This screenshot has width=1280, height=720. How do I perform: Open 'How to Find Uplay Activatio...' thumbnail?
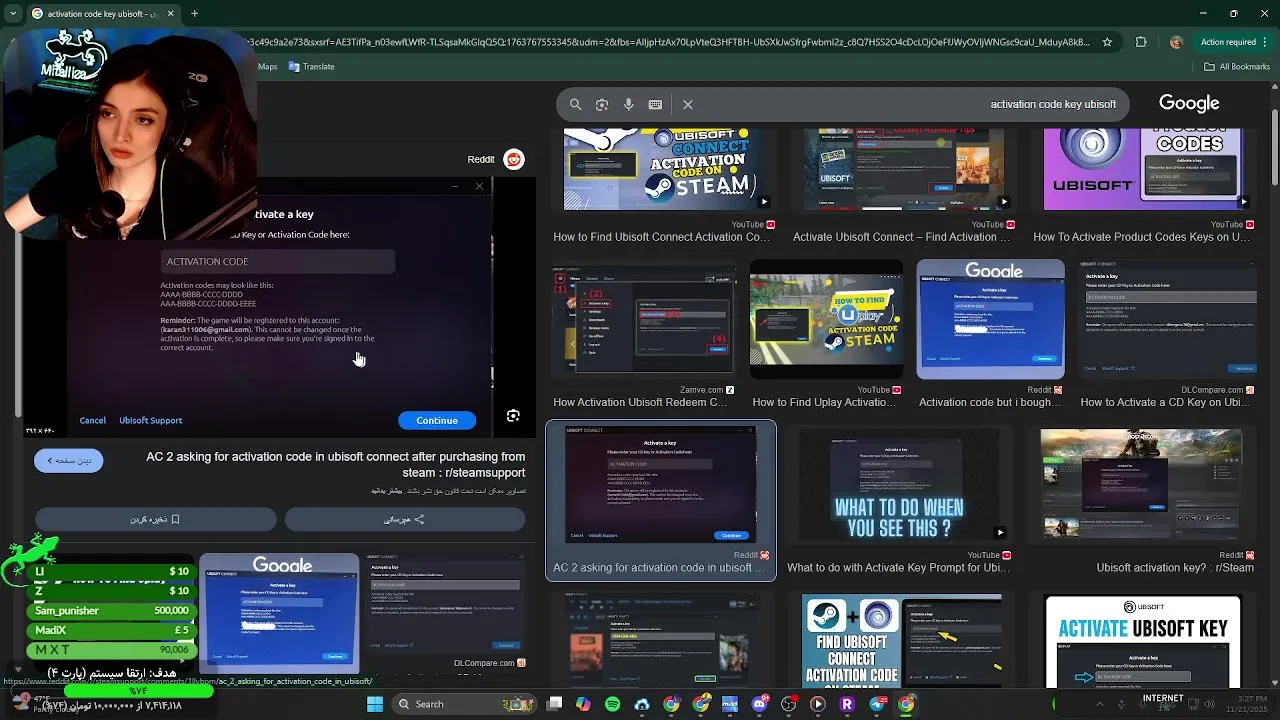(826, 319)
